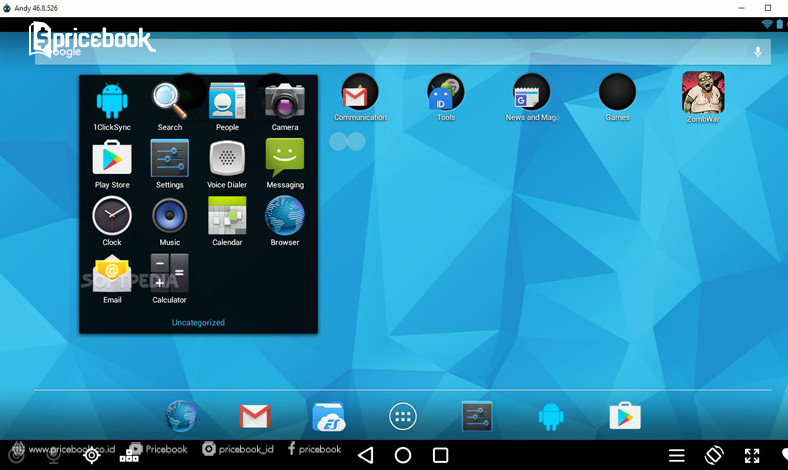Toggle Andy fullscreen mode
Viewport: 788px width, 470px height.
tap(752, 456)
